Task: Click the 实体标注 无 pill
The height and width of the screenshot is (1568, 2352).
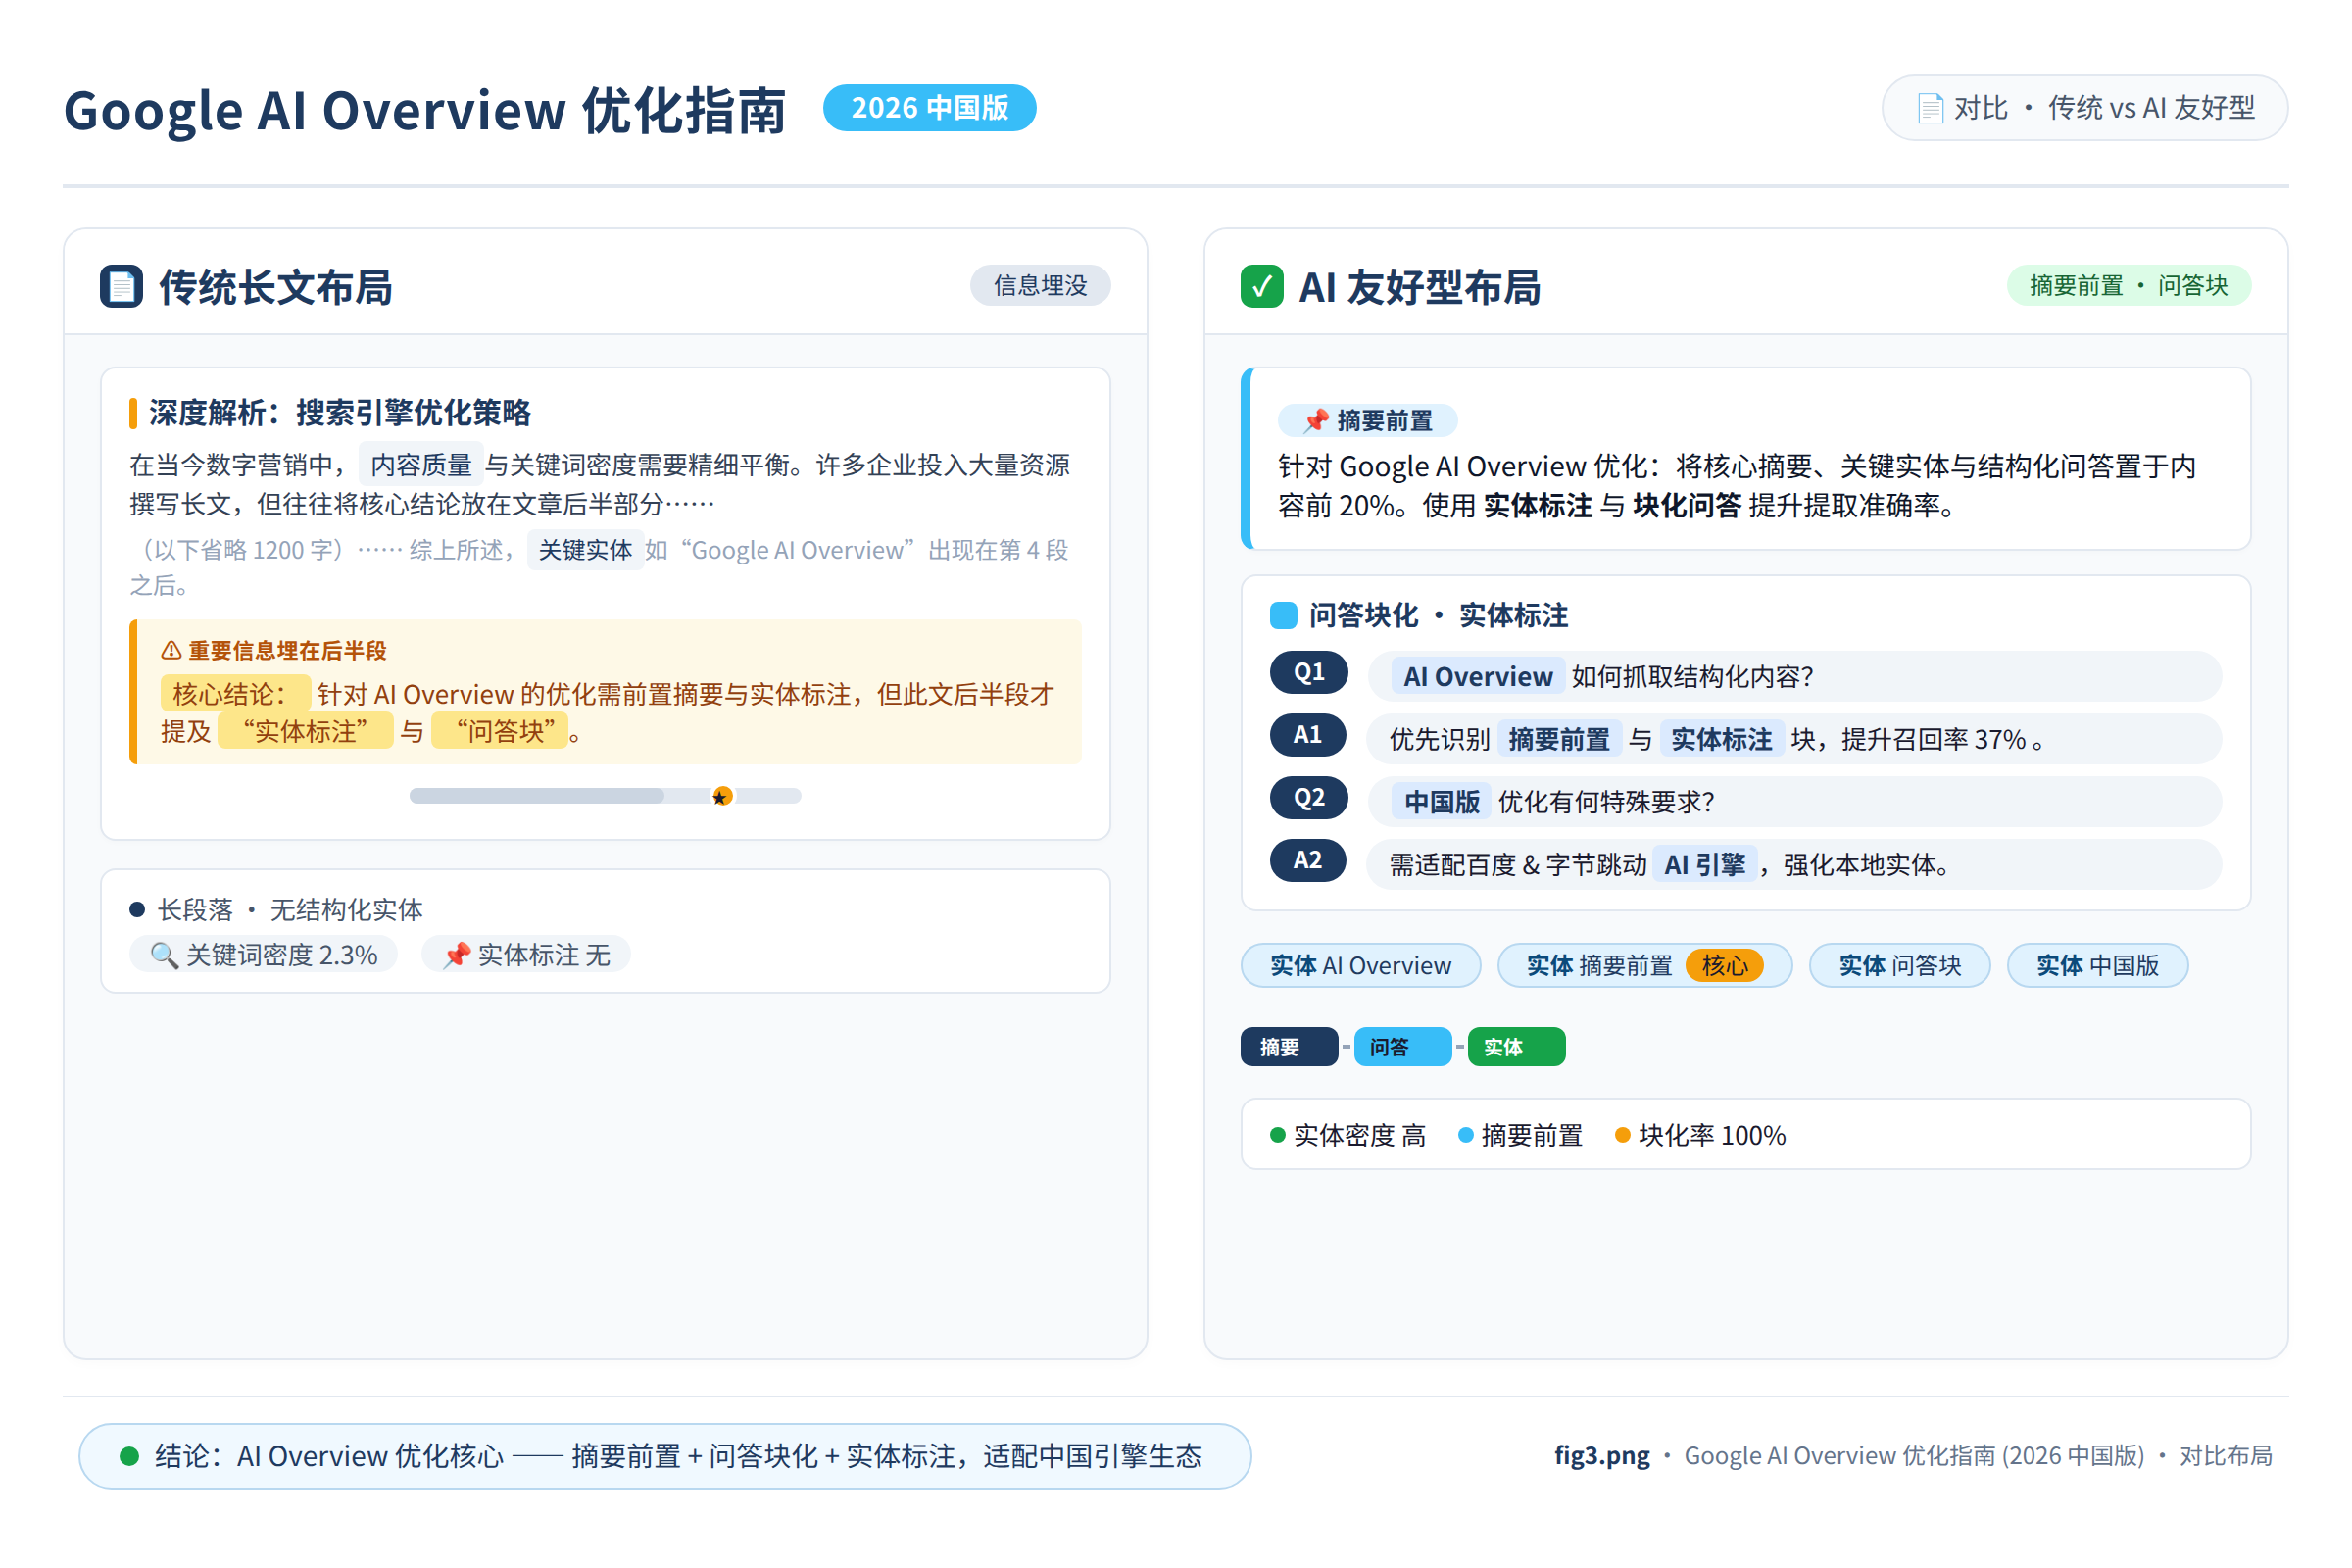Action: tap(526, 955)
